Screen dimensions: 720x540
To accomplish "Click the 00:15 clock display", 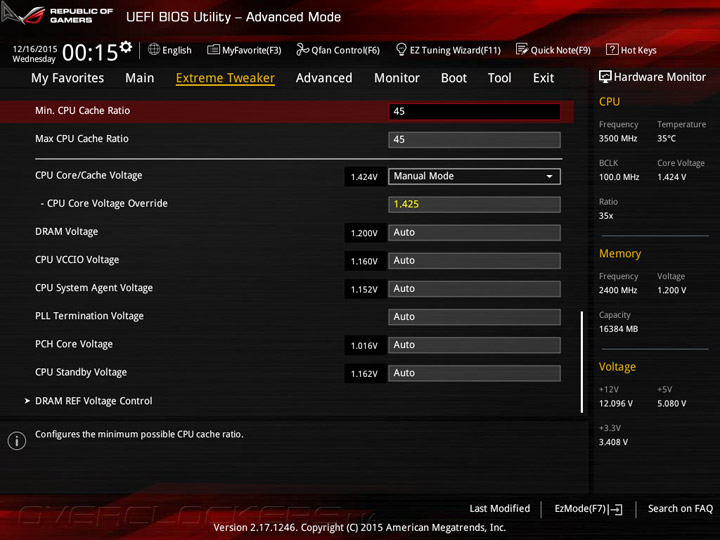I will [90, 53].
